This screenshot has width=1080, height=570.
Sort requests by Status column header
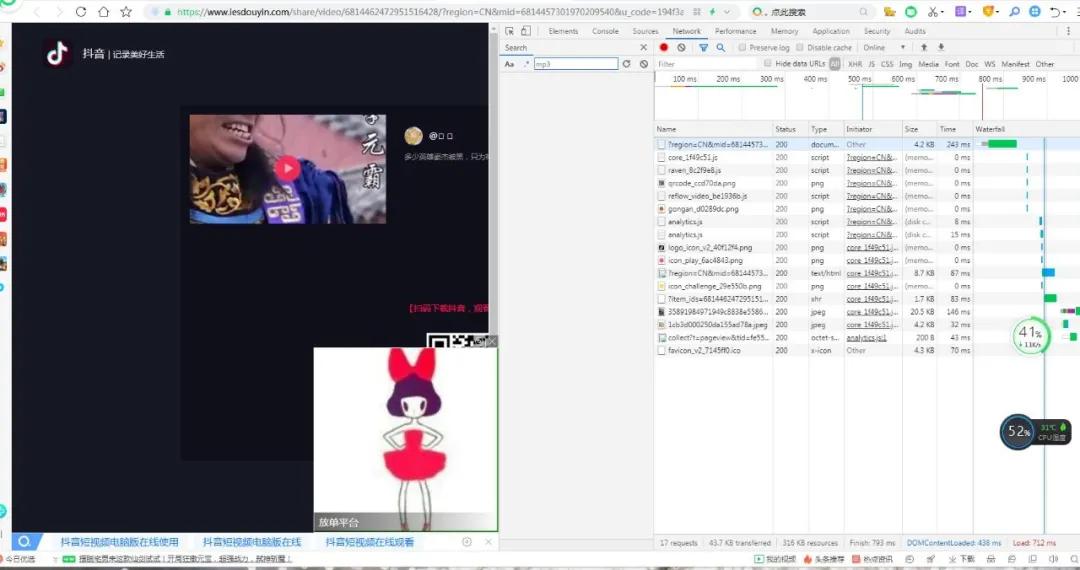[791, 129]
